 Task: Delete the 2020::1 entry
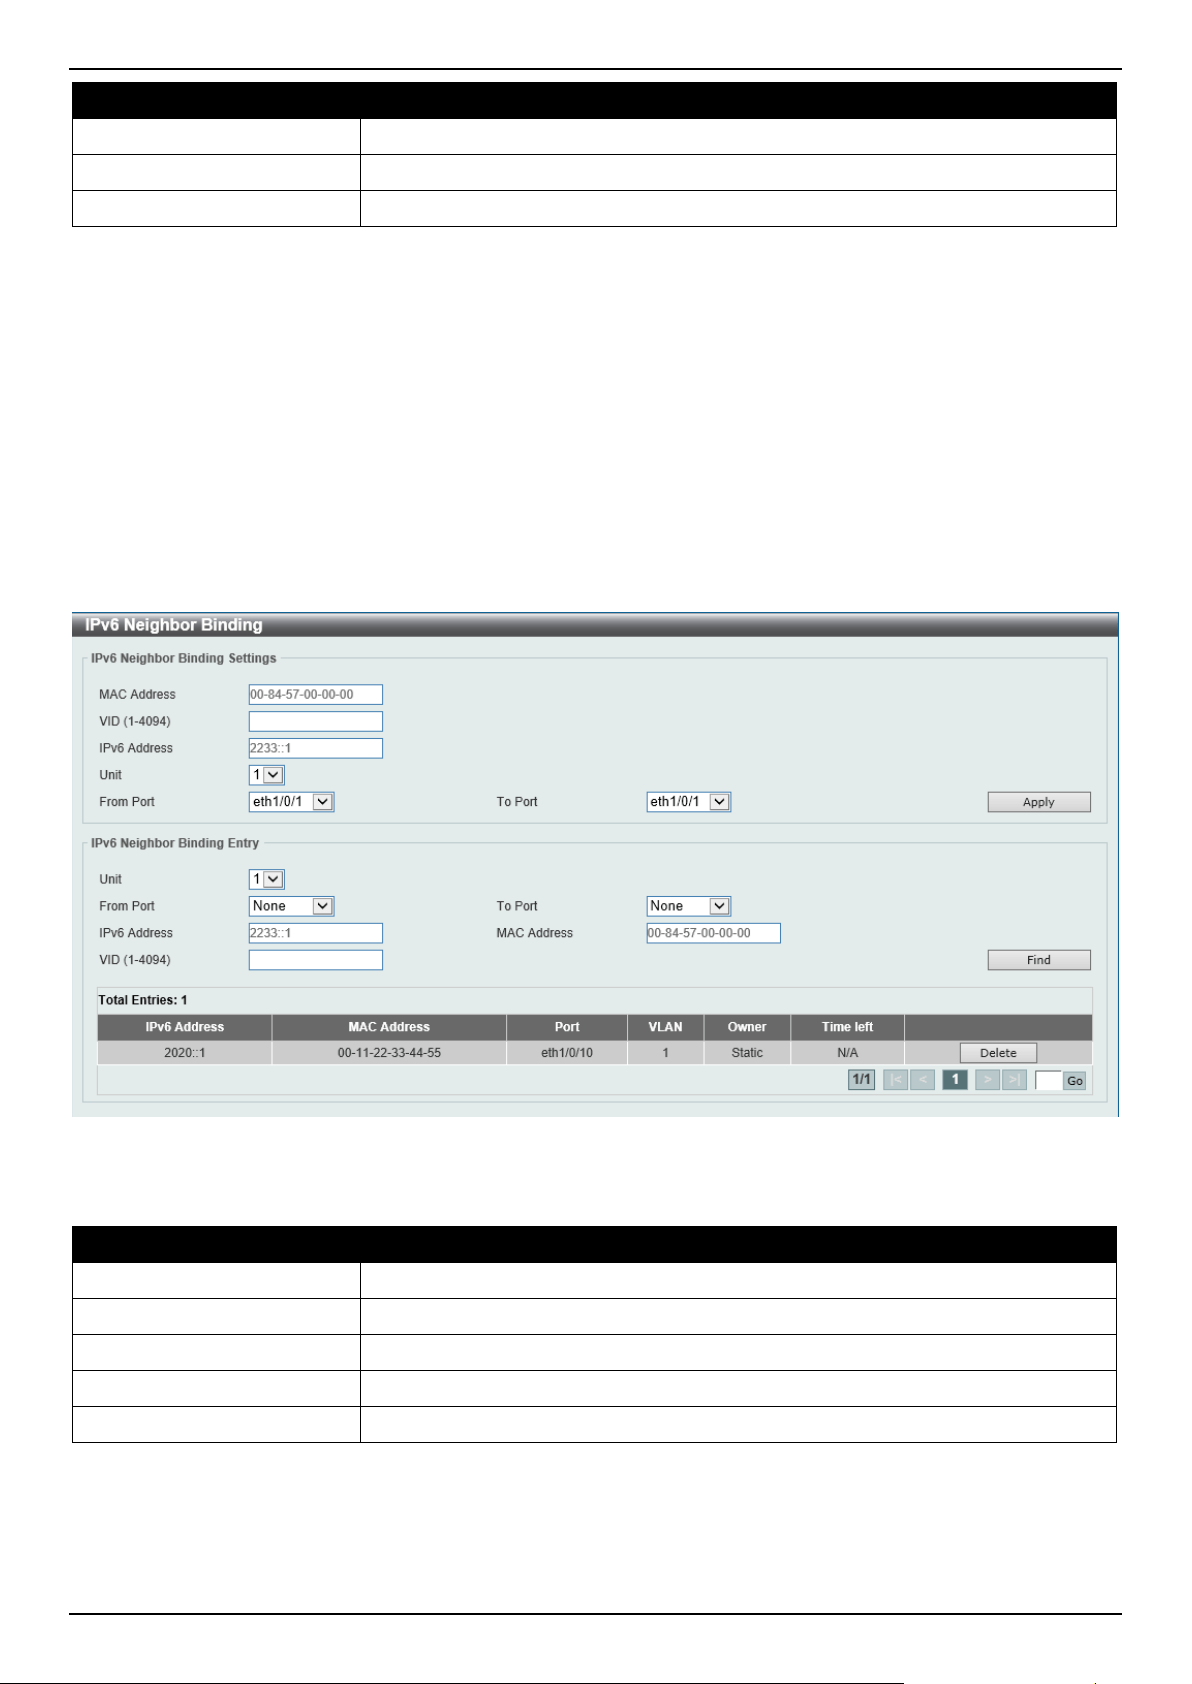(998, 1053)
